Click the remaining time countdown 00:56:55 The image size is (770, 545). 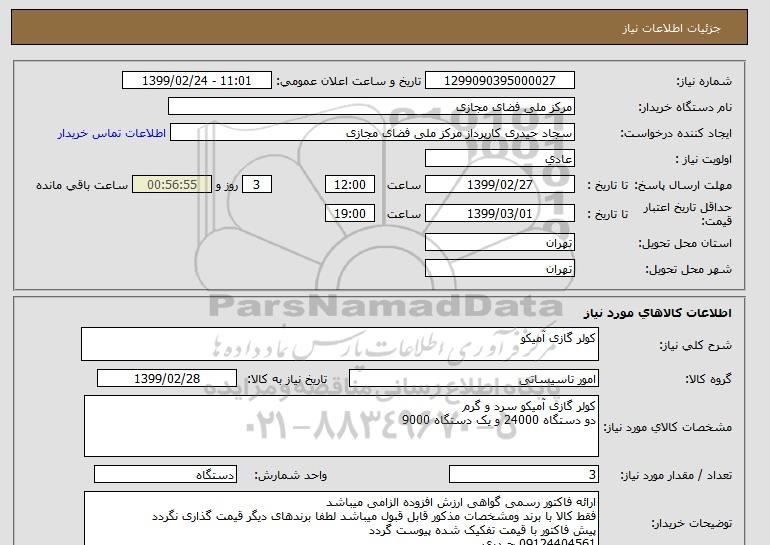pyautogui.click(x=172, y=185)
